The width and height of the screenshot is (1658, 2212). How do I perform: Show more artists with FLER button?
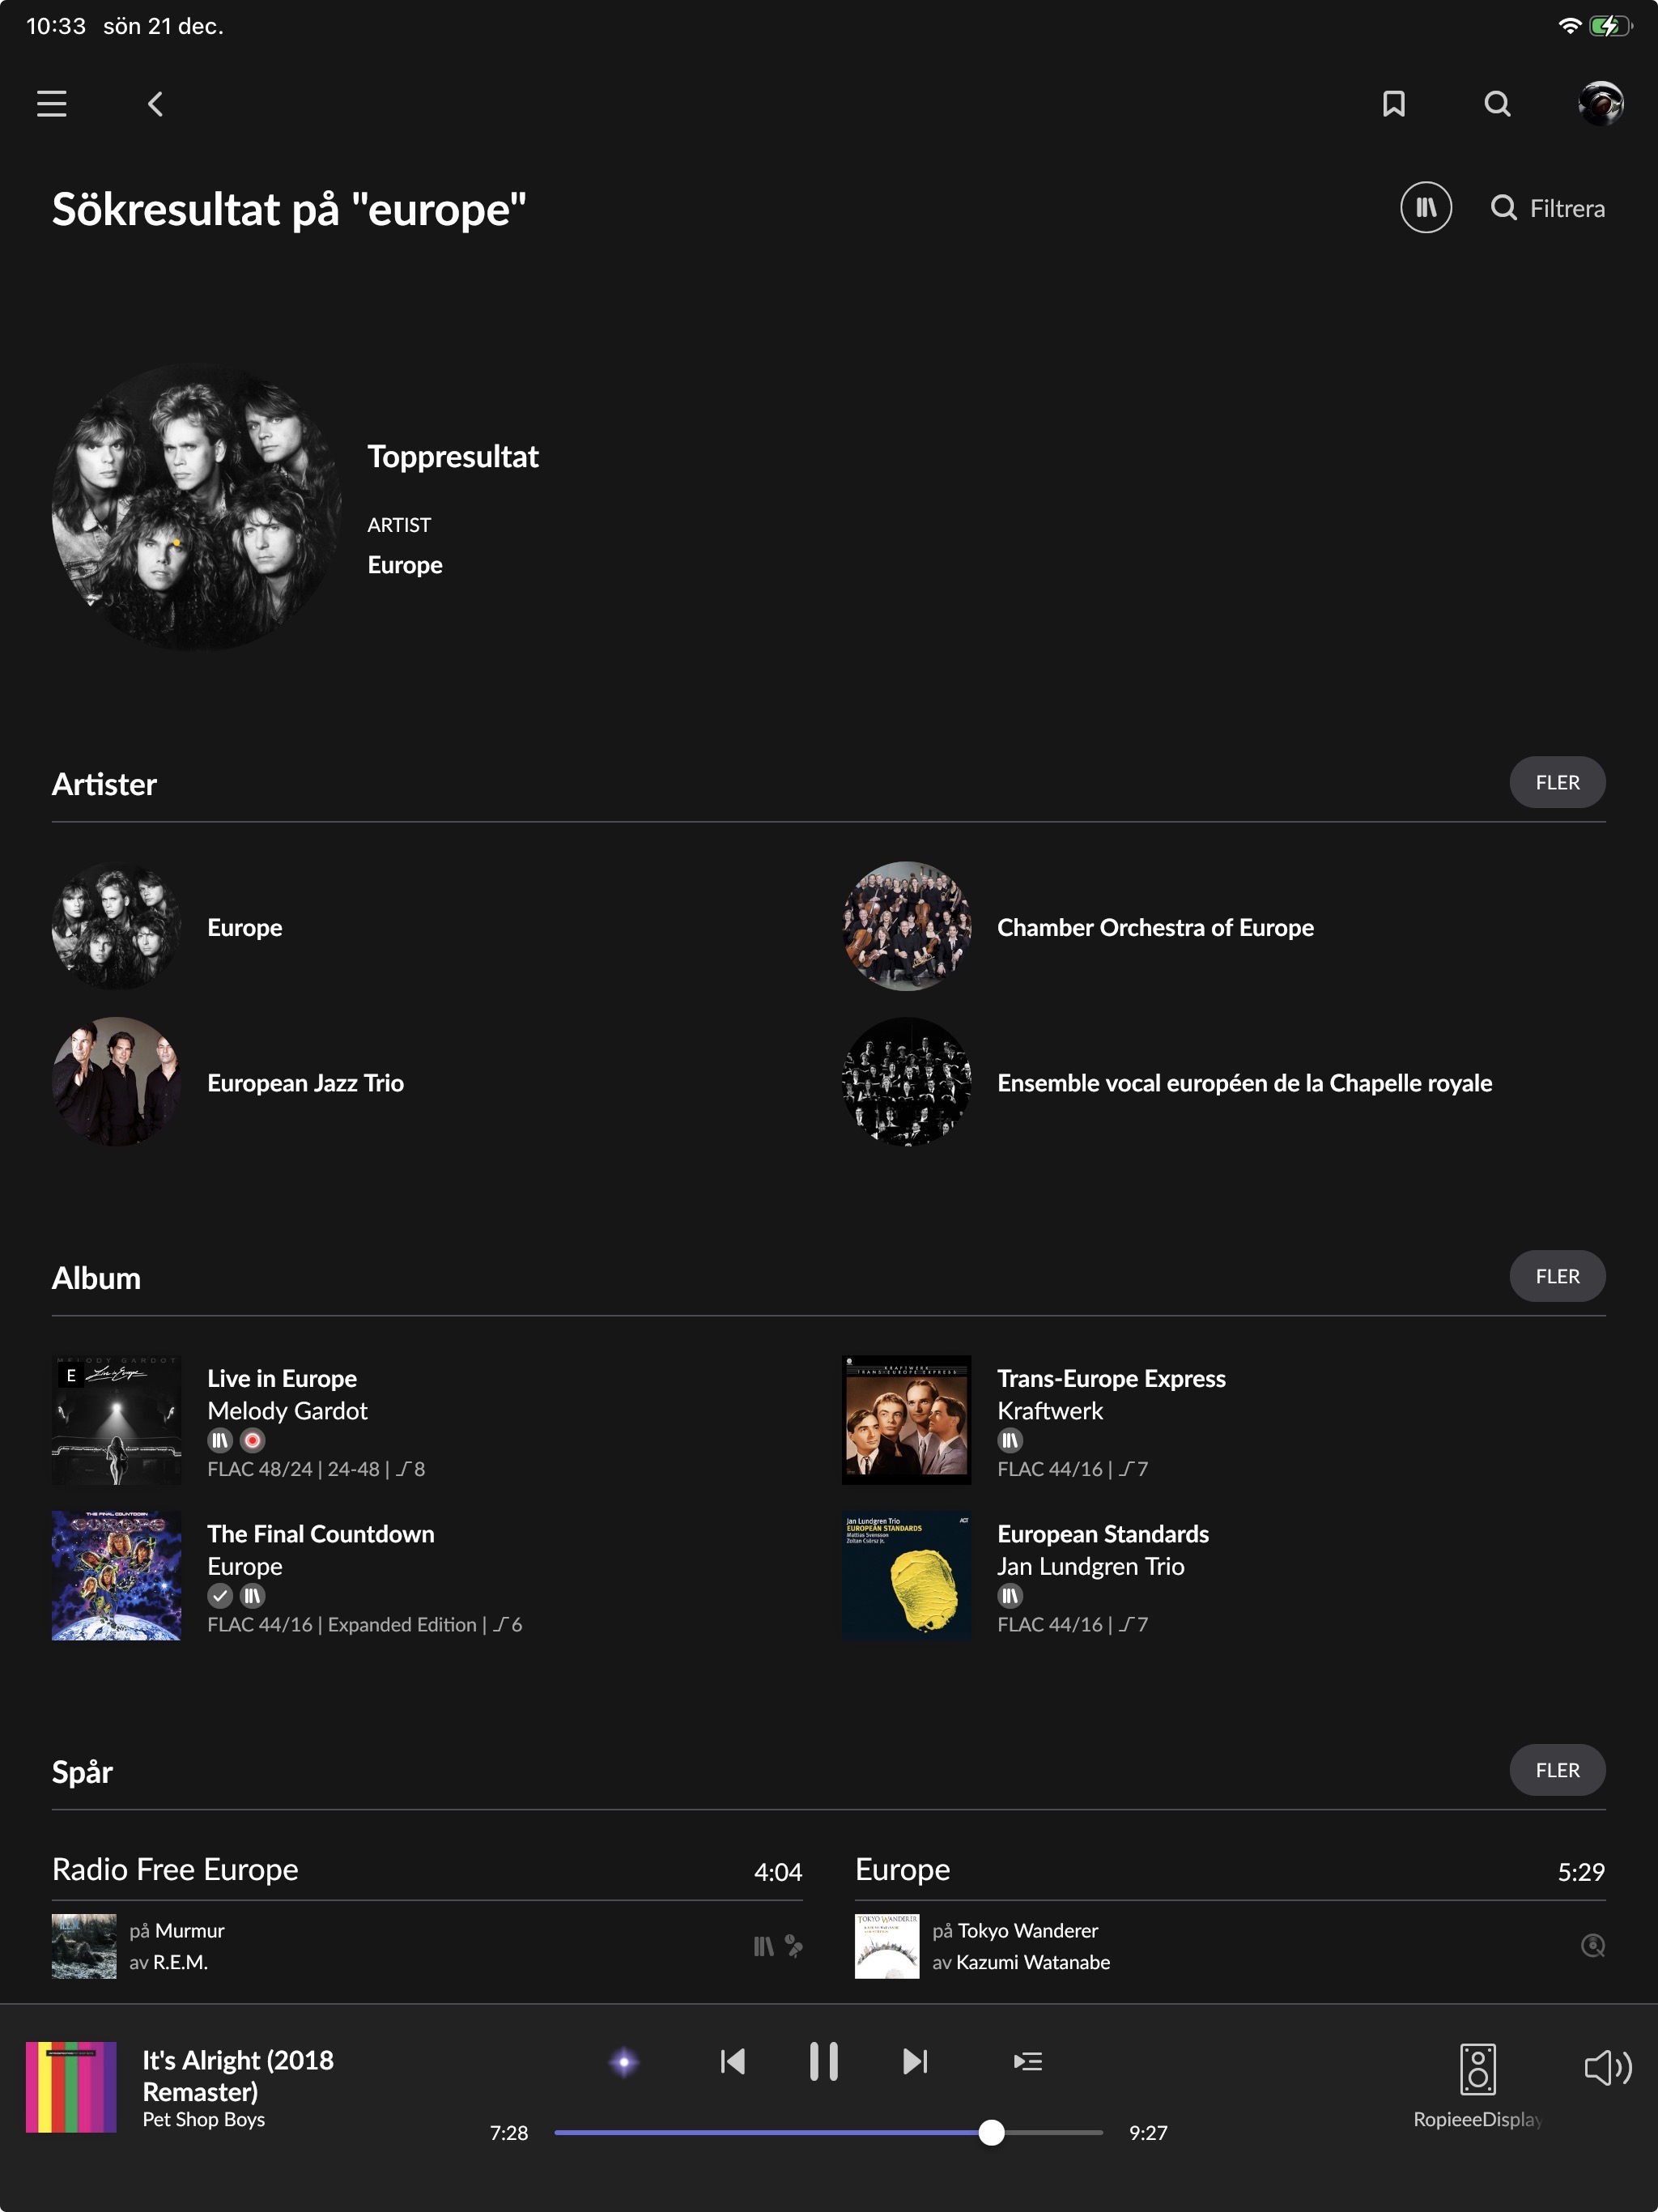pos(1556,783)
